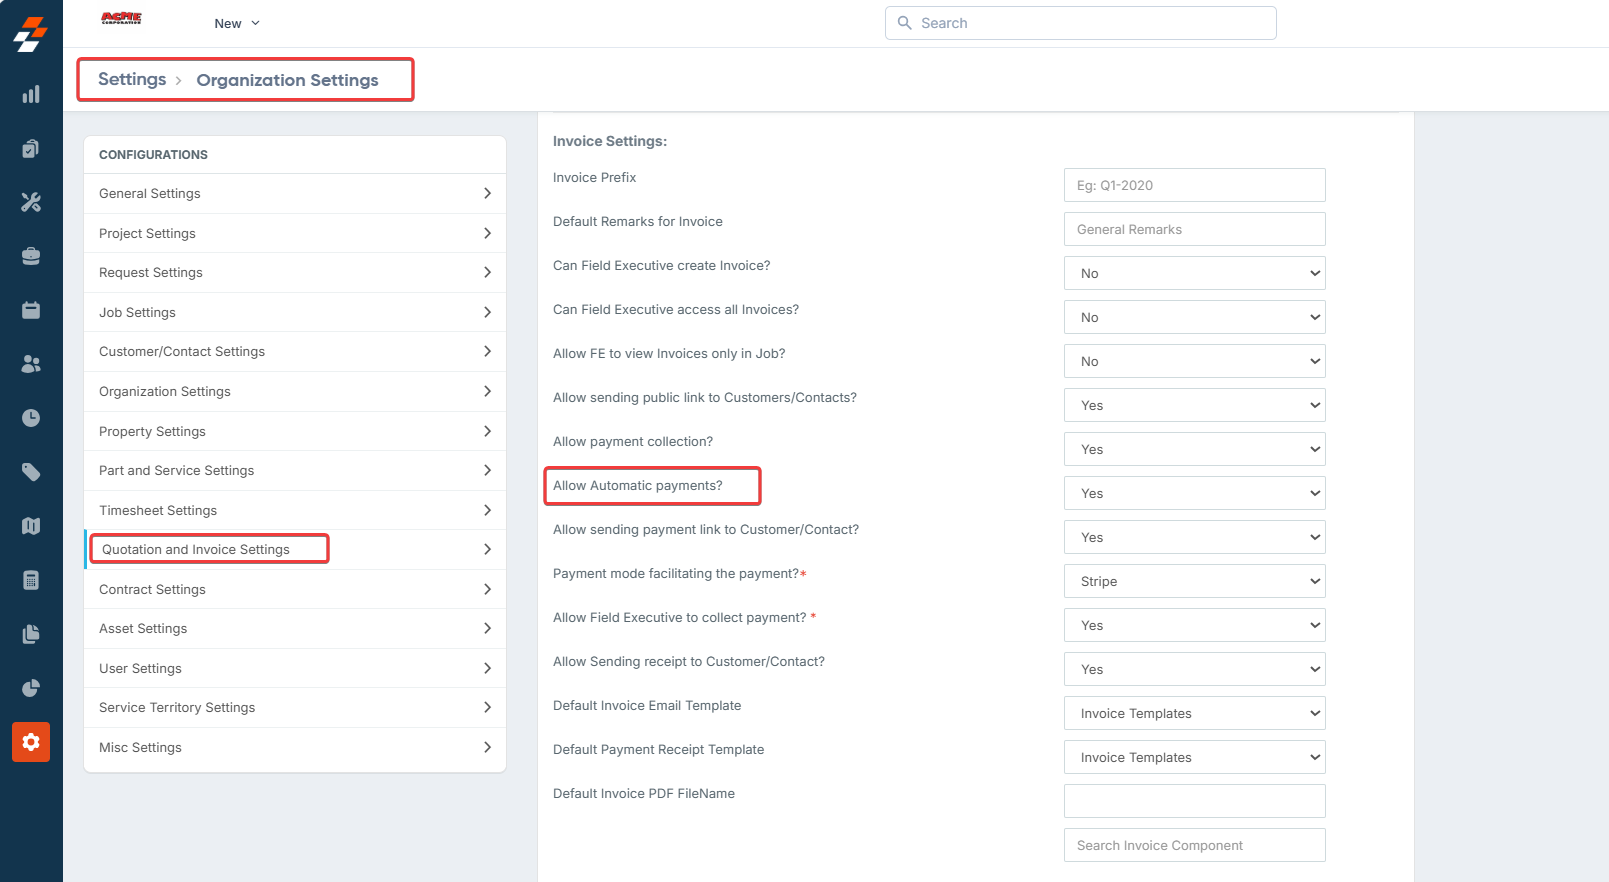
Task: Open Part and Service Settings
Action: (295, 470)
